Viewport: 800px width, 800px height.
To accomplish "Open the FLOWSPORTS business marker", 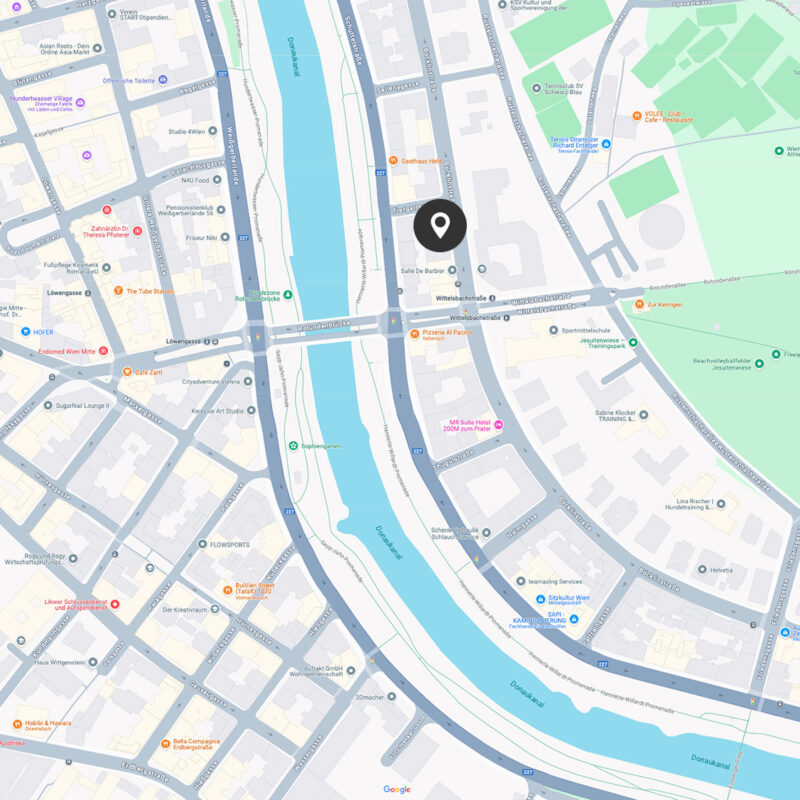I will tap(203, 544).
